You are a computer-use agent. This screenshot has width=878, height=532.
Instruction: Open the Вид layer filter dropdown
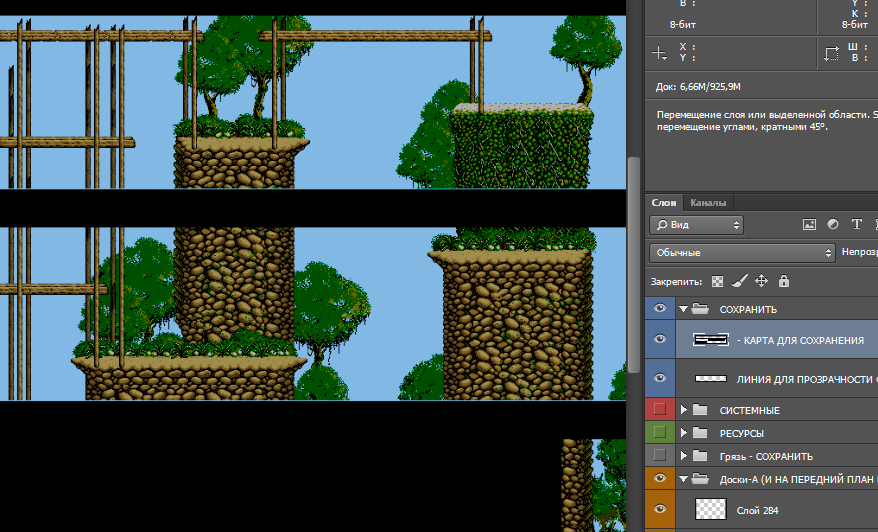(x=696, y=225)
